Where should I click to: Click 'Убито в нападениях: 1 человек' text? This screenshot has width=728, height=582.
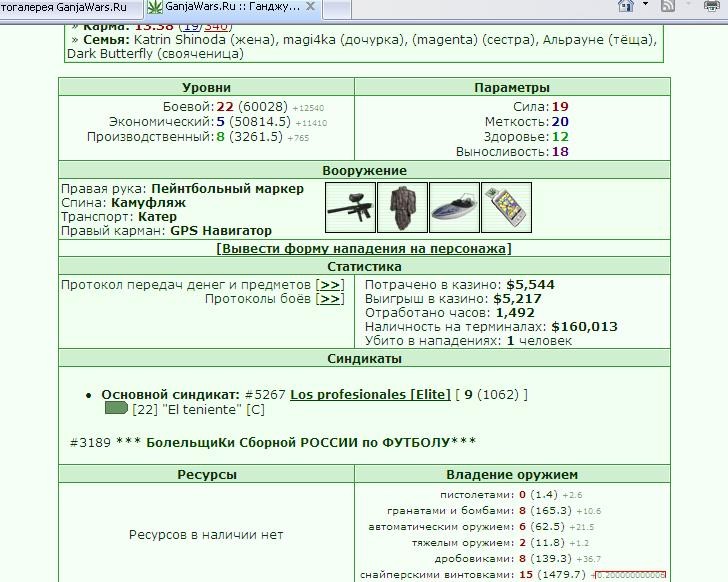tap(468, 341)
